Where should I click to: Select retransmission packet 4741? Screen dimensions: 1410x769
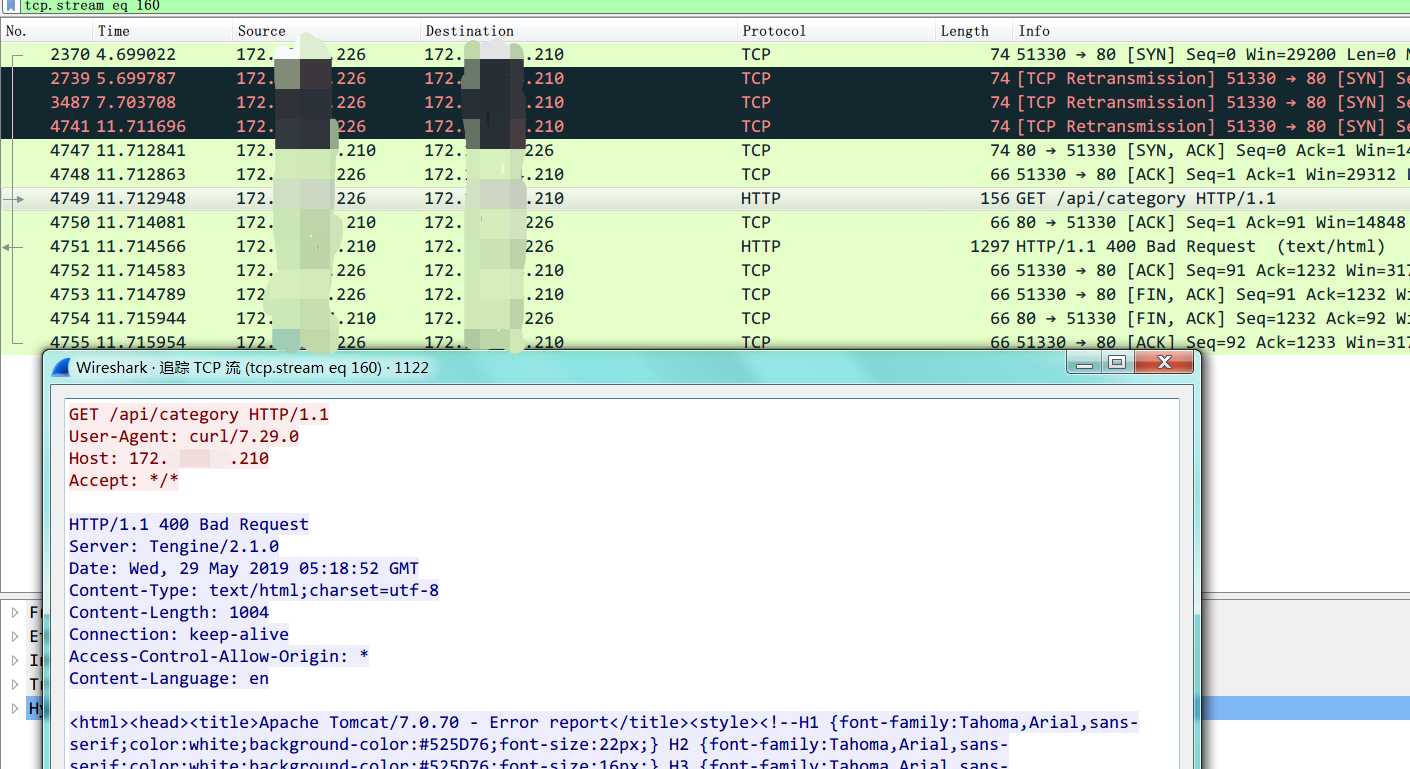click(705, 126)
